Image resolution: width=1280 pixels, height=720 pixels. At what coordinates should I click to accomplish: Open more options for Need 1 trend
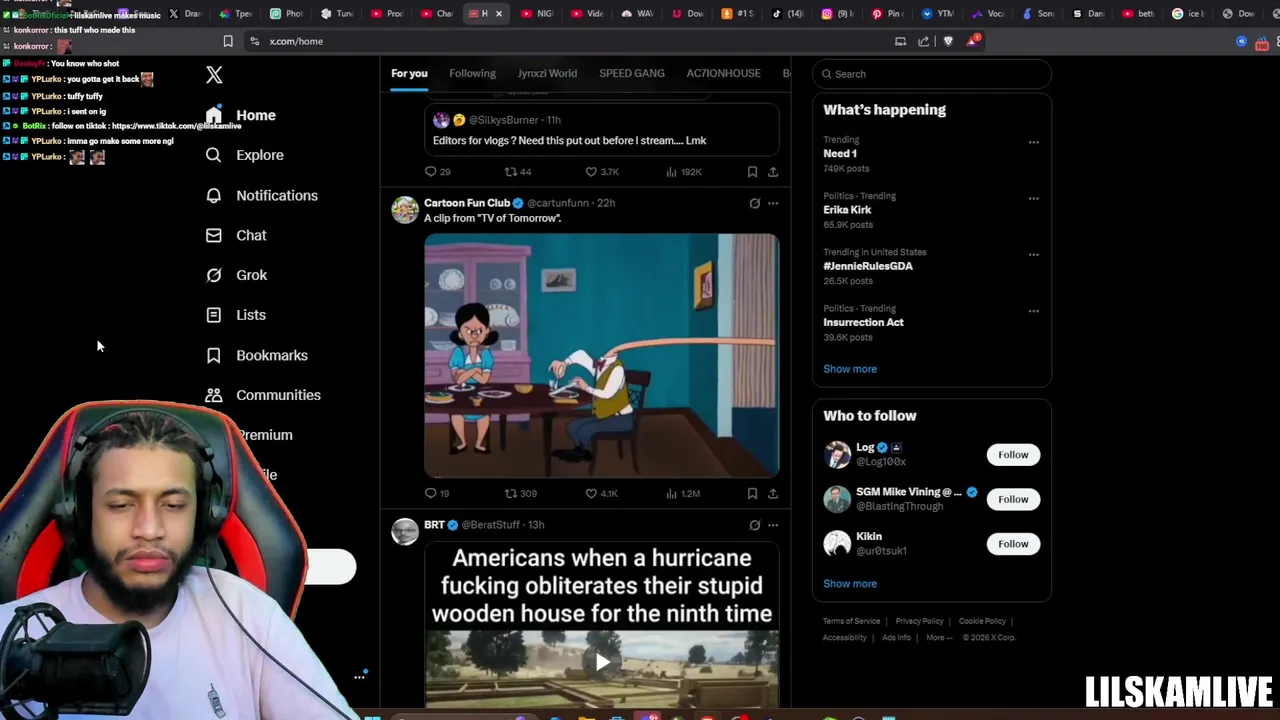pyautogui.click(x=1034, y=142)
